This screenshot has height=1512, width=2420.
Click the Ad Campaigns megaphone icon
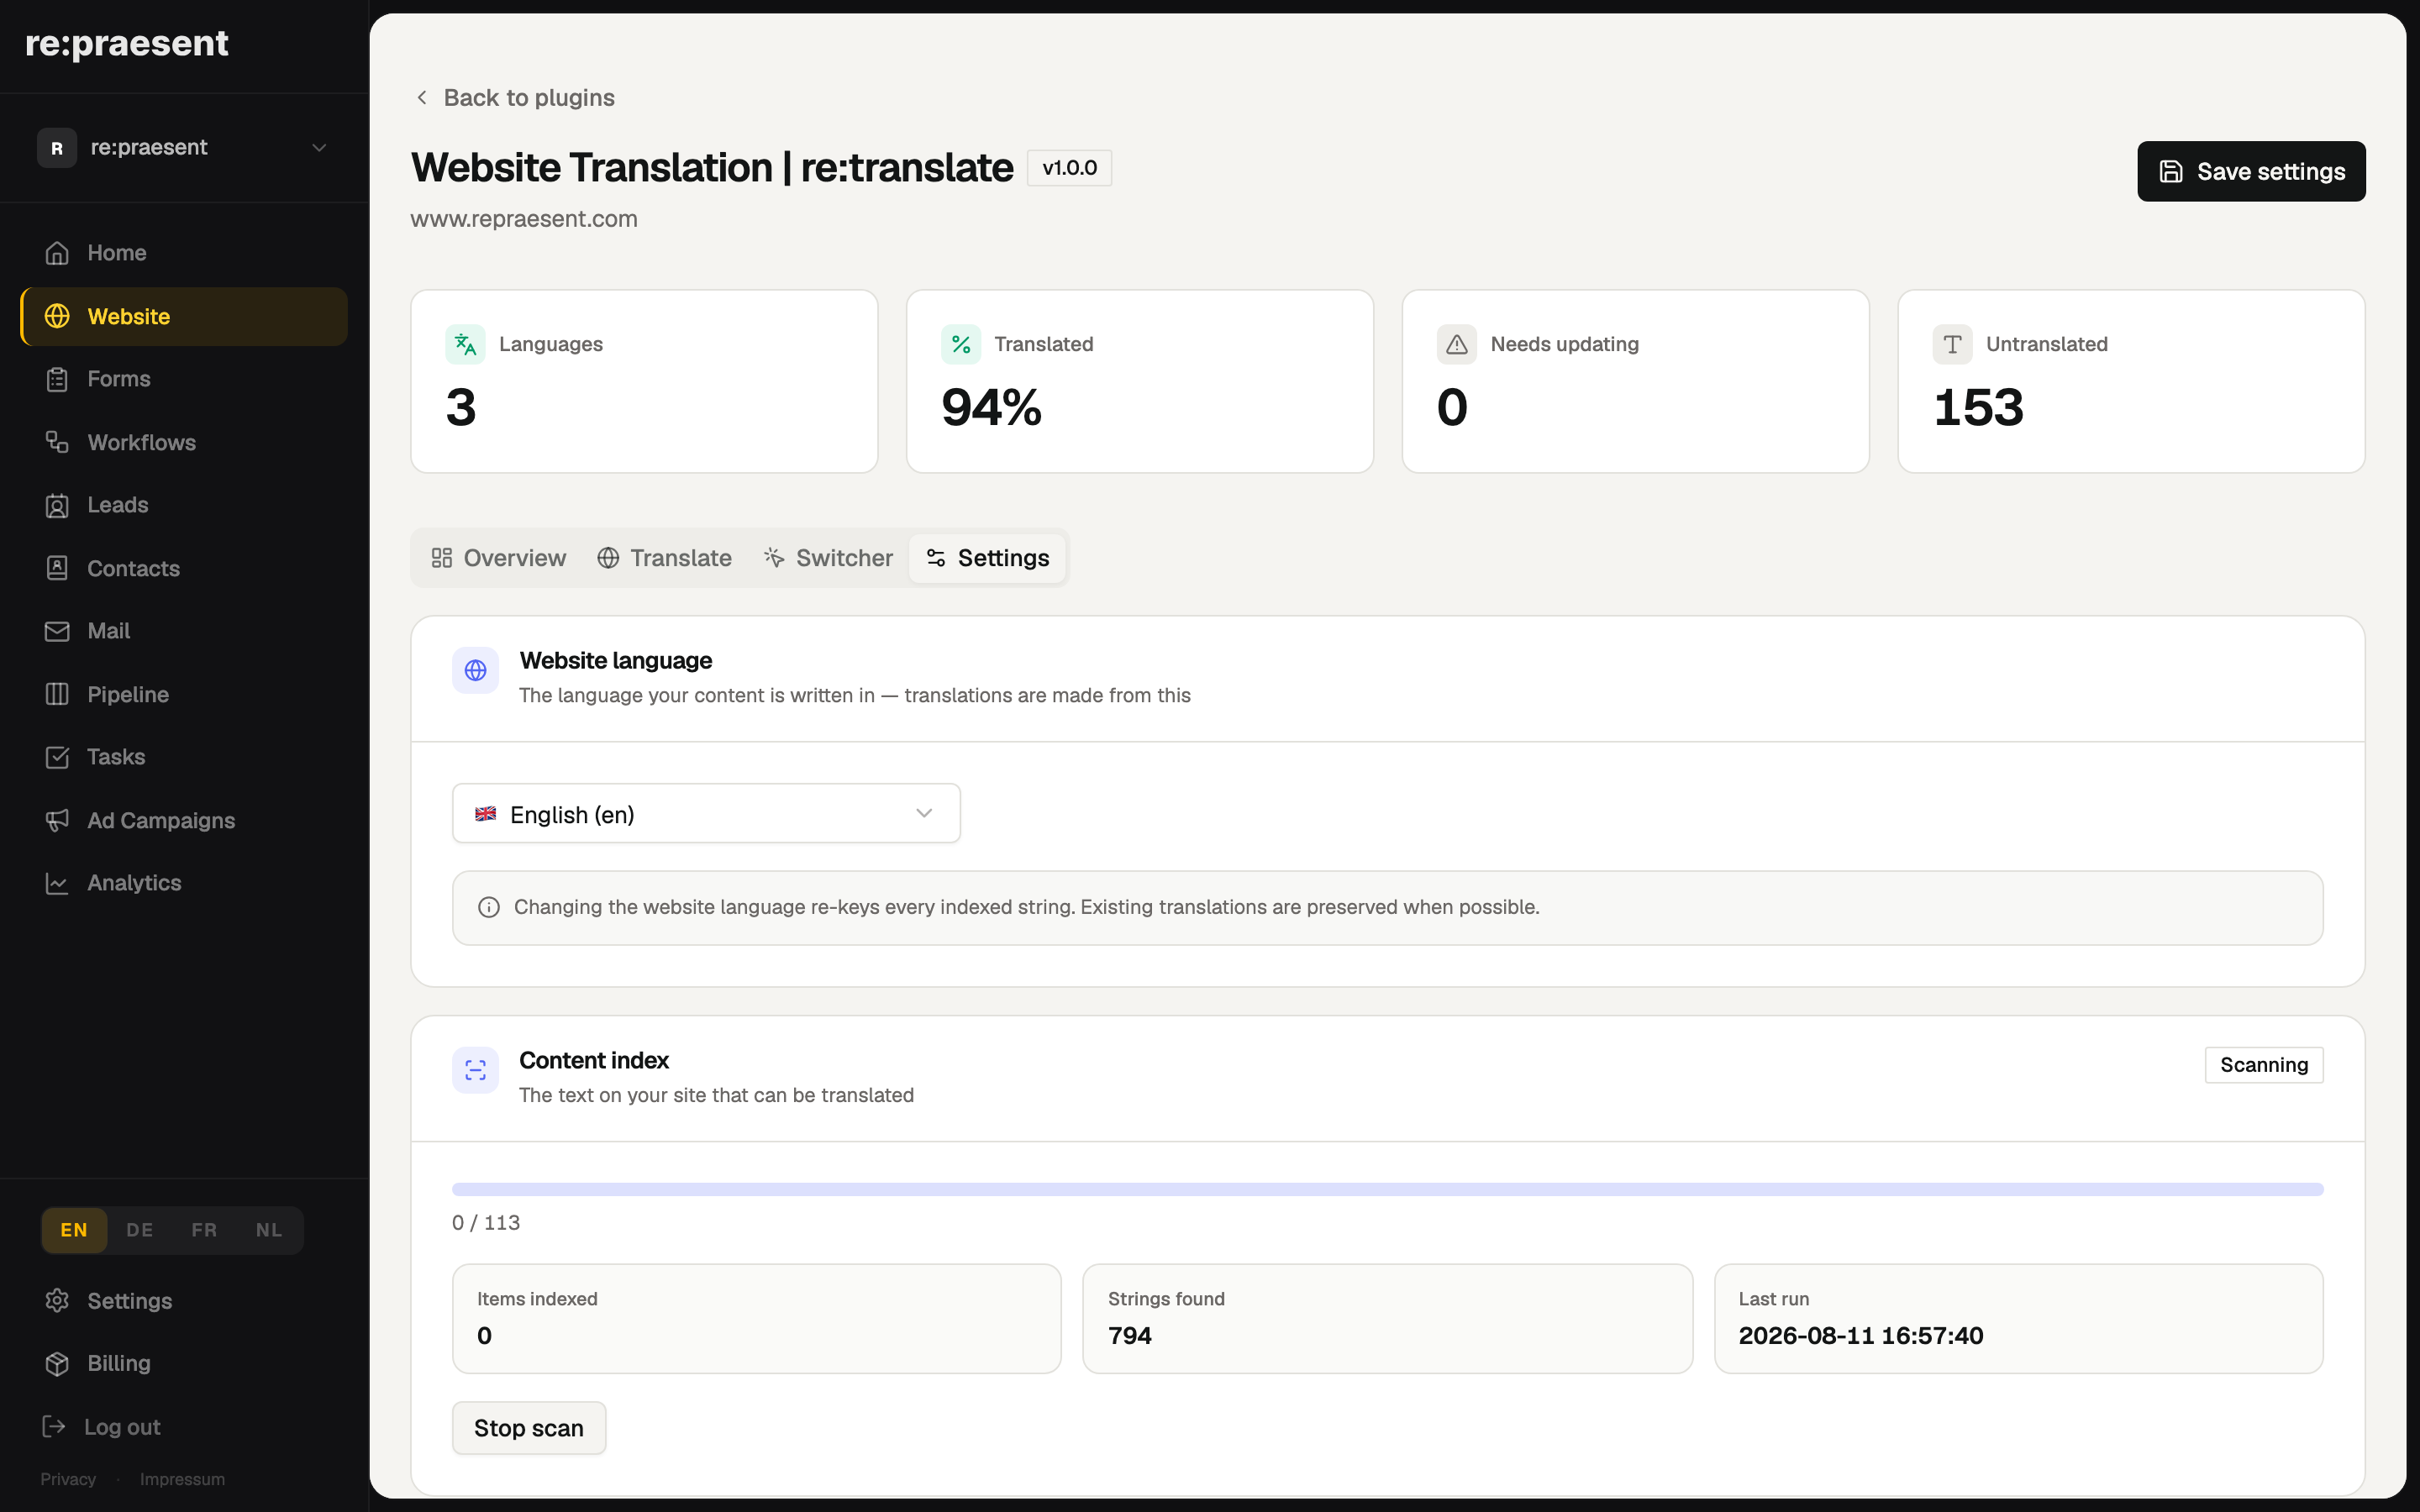57,820
